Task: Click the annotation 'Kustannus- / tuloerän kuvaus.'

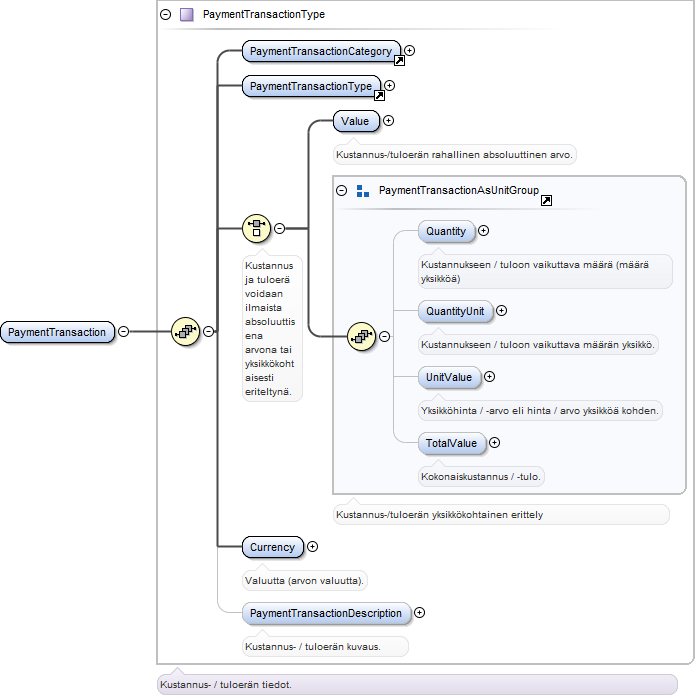Action: coord(325,646)
